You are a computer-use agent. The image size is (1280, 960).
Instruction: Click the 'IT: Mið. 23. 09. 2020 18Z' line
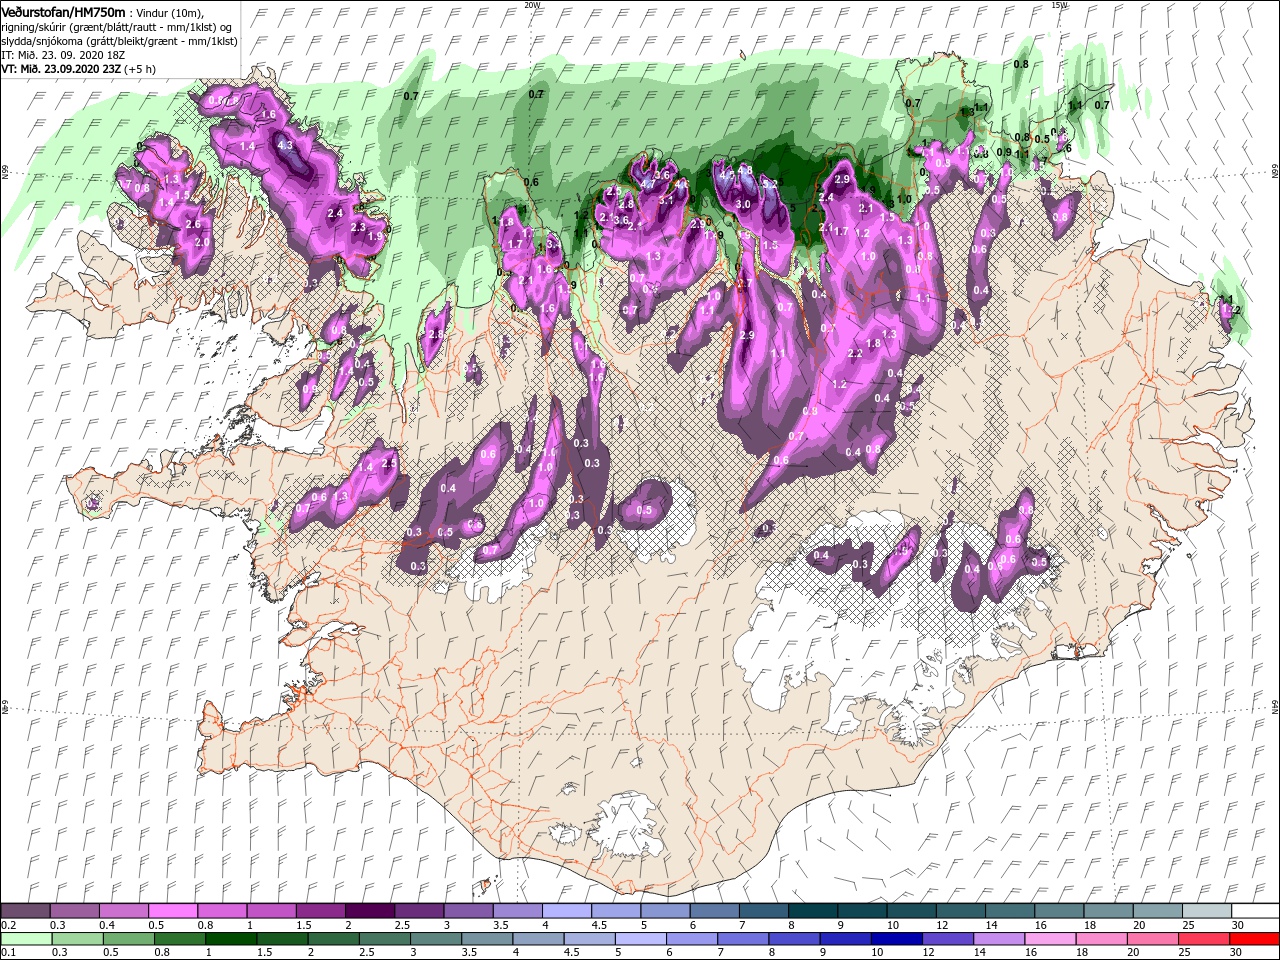[x=64, y=55]
